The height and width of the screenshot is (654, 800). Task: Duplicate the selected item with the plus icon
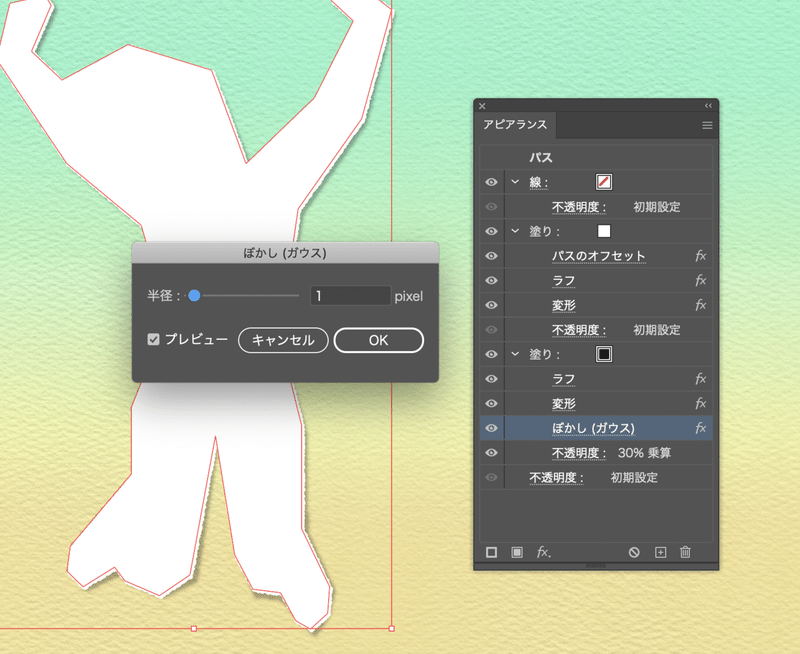pyautogui.click(x=661, y=553)
